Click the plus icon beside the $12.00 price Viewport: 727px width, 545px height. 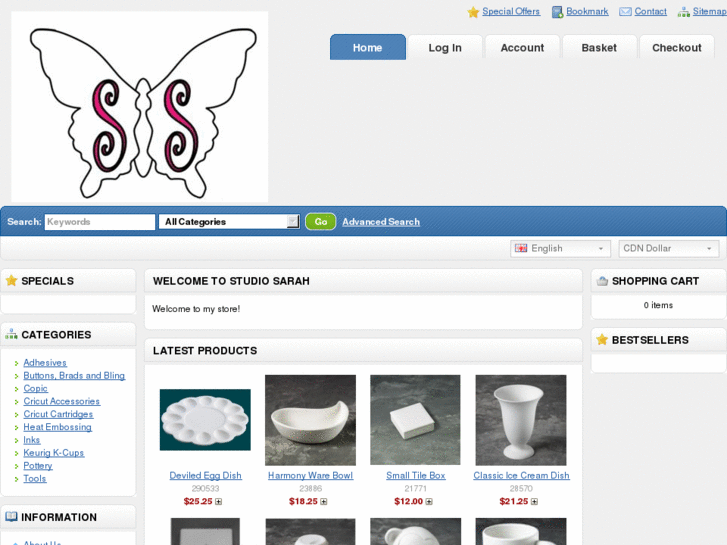click(x=429, y=501)
